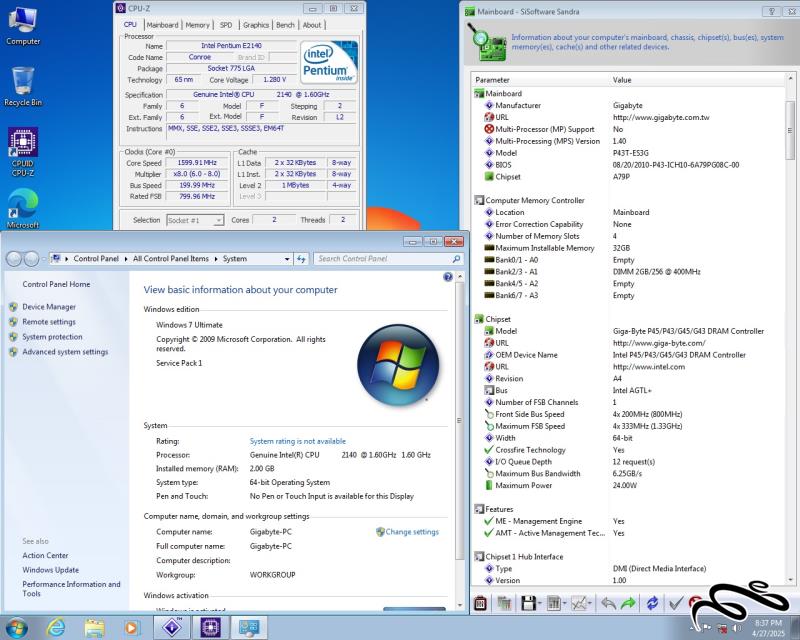Image resolution: width=800 pixels, height=640 pixels.
Task: Open the SPD tab in CPU-Z
Action: point(226,25)
